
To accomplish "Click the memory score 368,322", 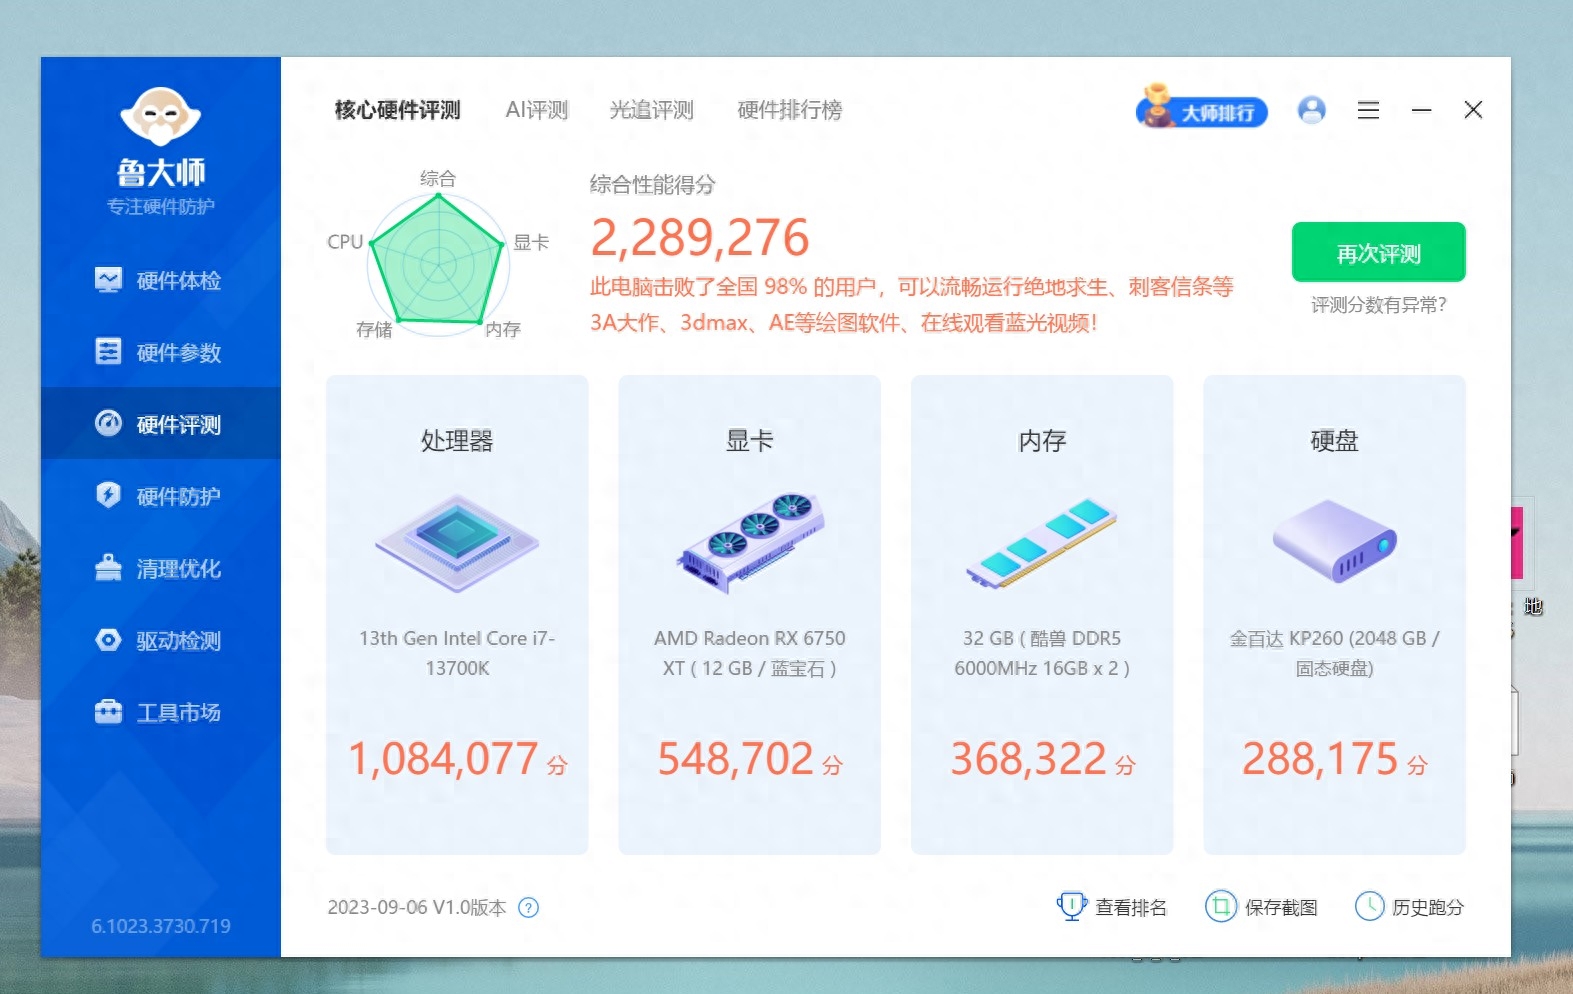I will pyautogui.click(x=1028, y=759).
